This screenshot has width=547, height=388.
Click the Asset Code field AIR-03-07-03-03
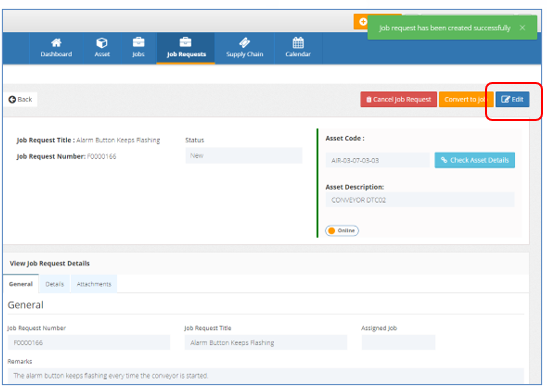click(377, 161)
